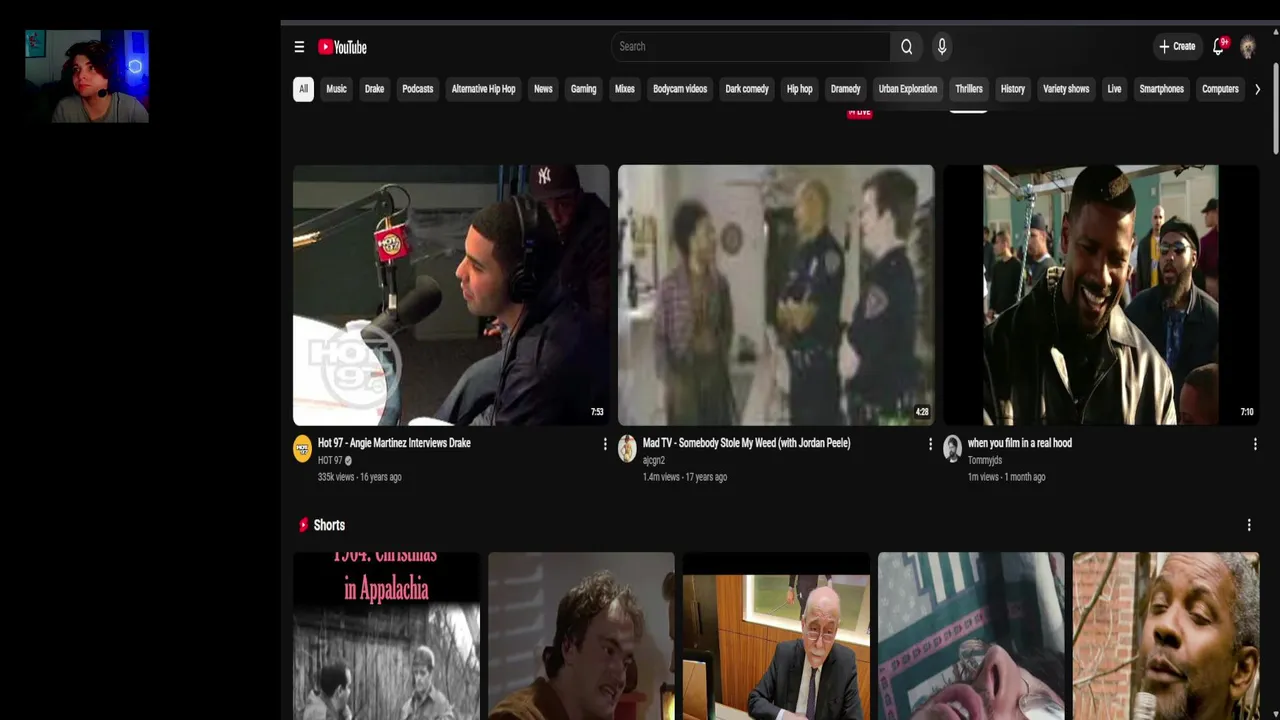Open the Mad TV Jordan Peele thumbnail
1280x720 pixels.
[x=776, y=295]
